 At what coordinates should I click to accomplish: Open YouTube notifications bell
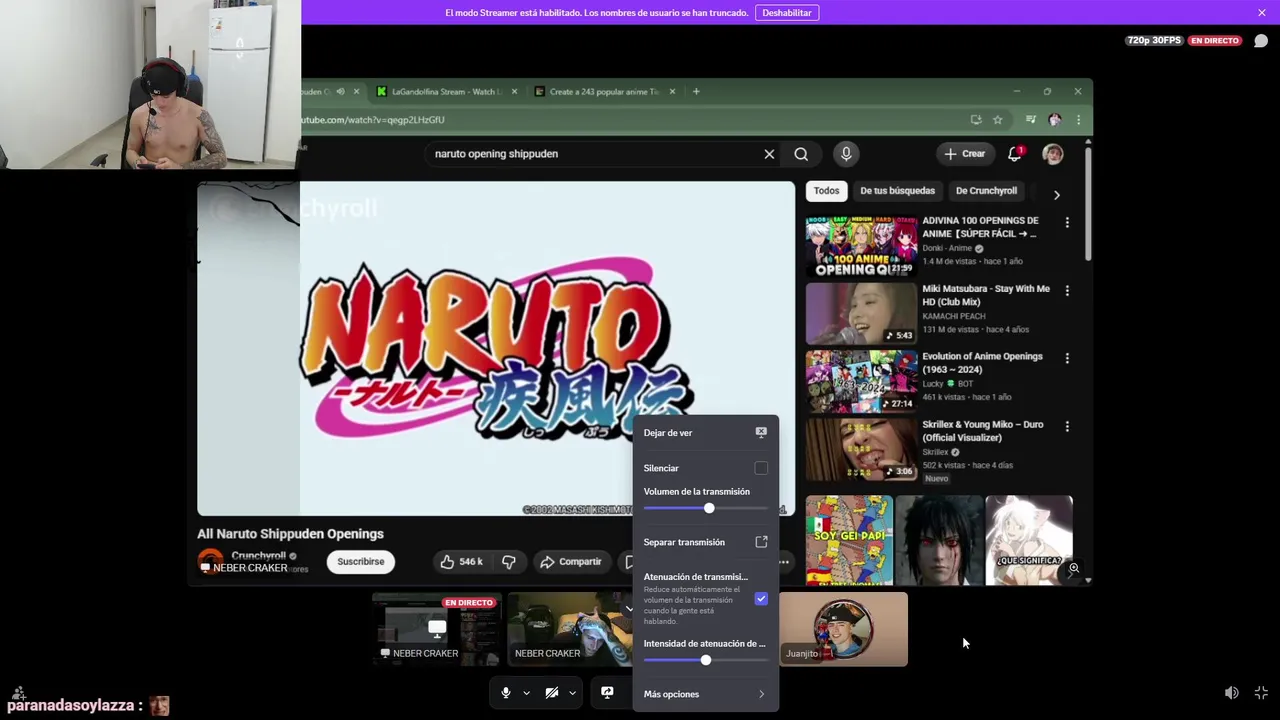tap(1015, 154)
